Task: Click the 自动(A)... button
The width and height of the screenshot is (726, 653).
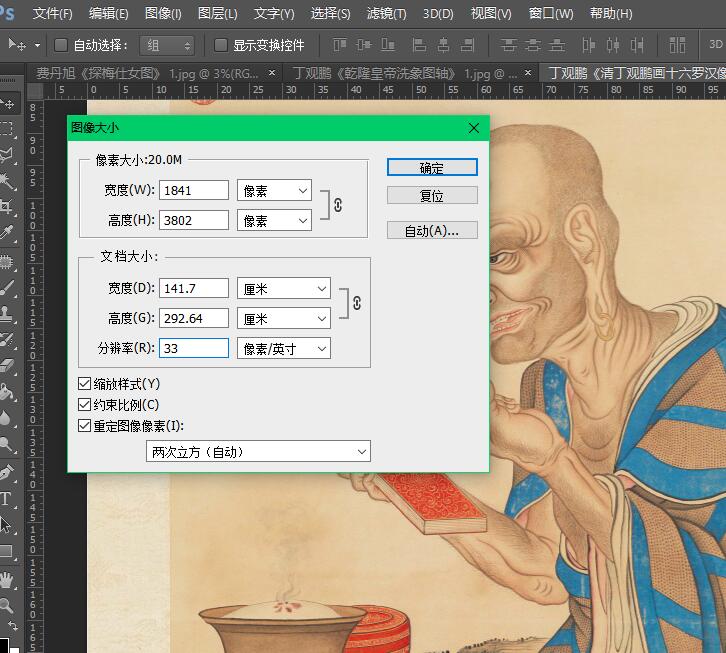Action: tap(432, 230)
